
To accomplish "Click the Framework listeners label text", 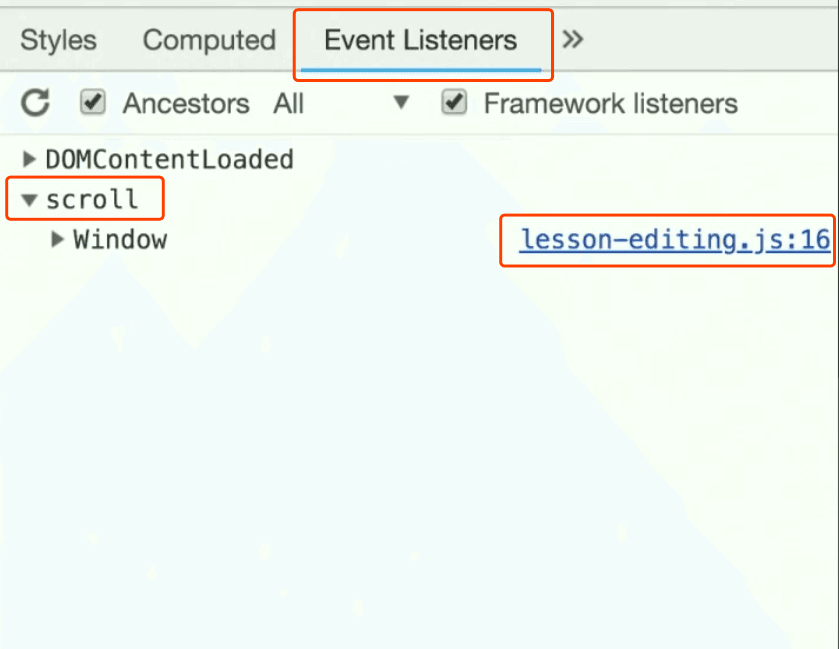I will [611, 103].
